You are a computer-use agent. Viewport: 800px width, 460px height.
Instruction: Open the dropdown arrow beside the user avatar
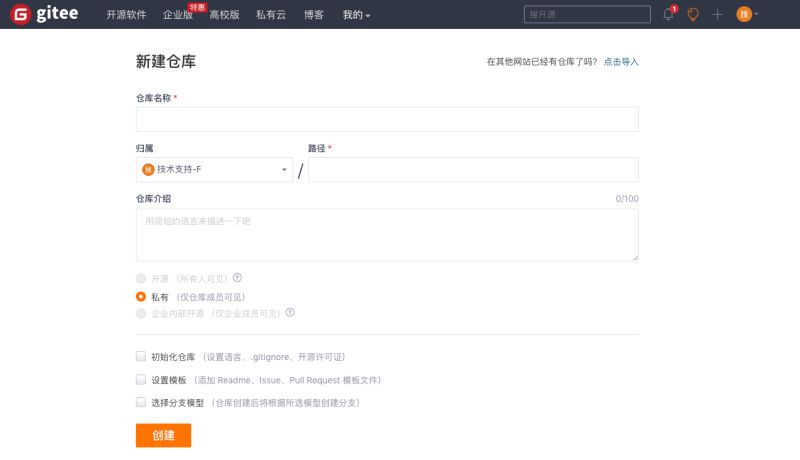tap(756, 14)
